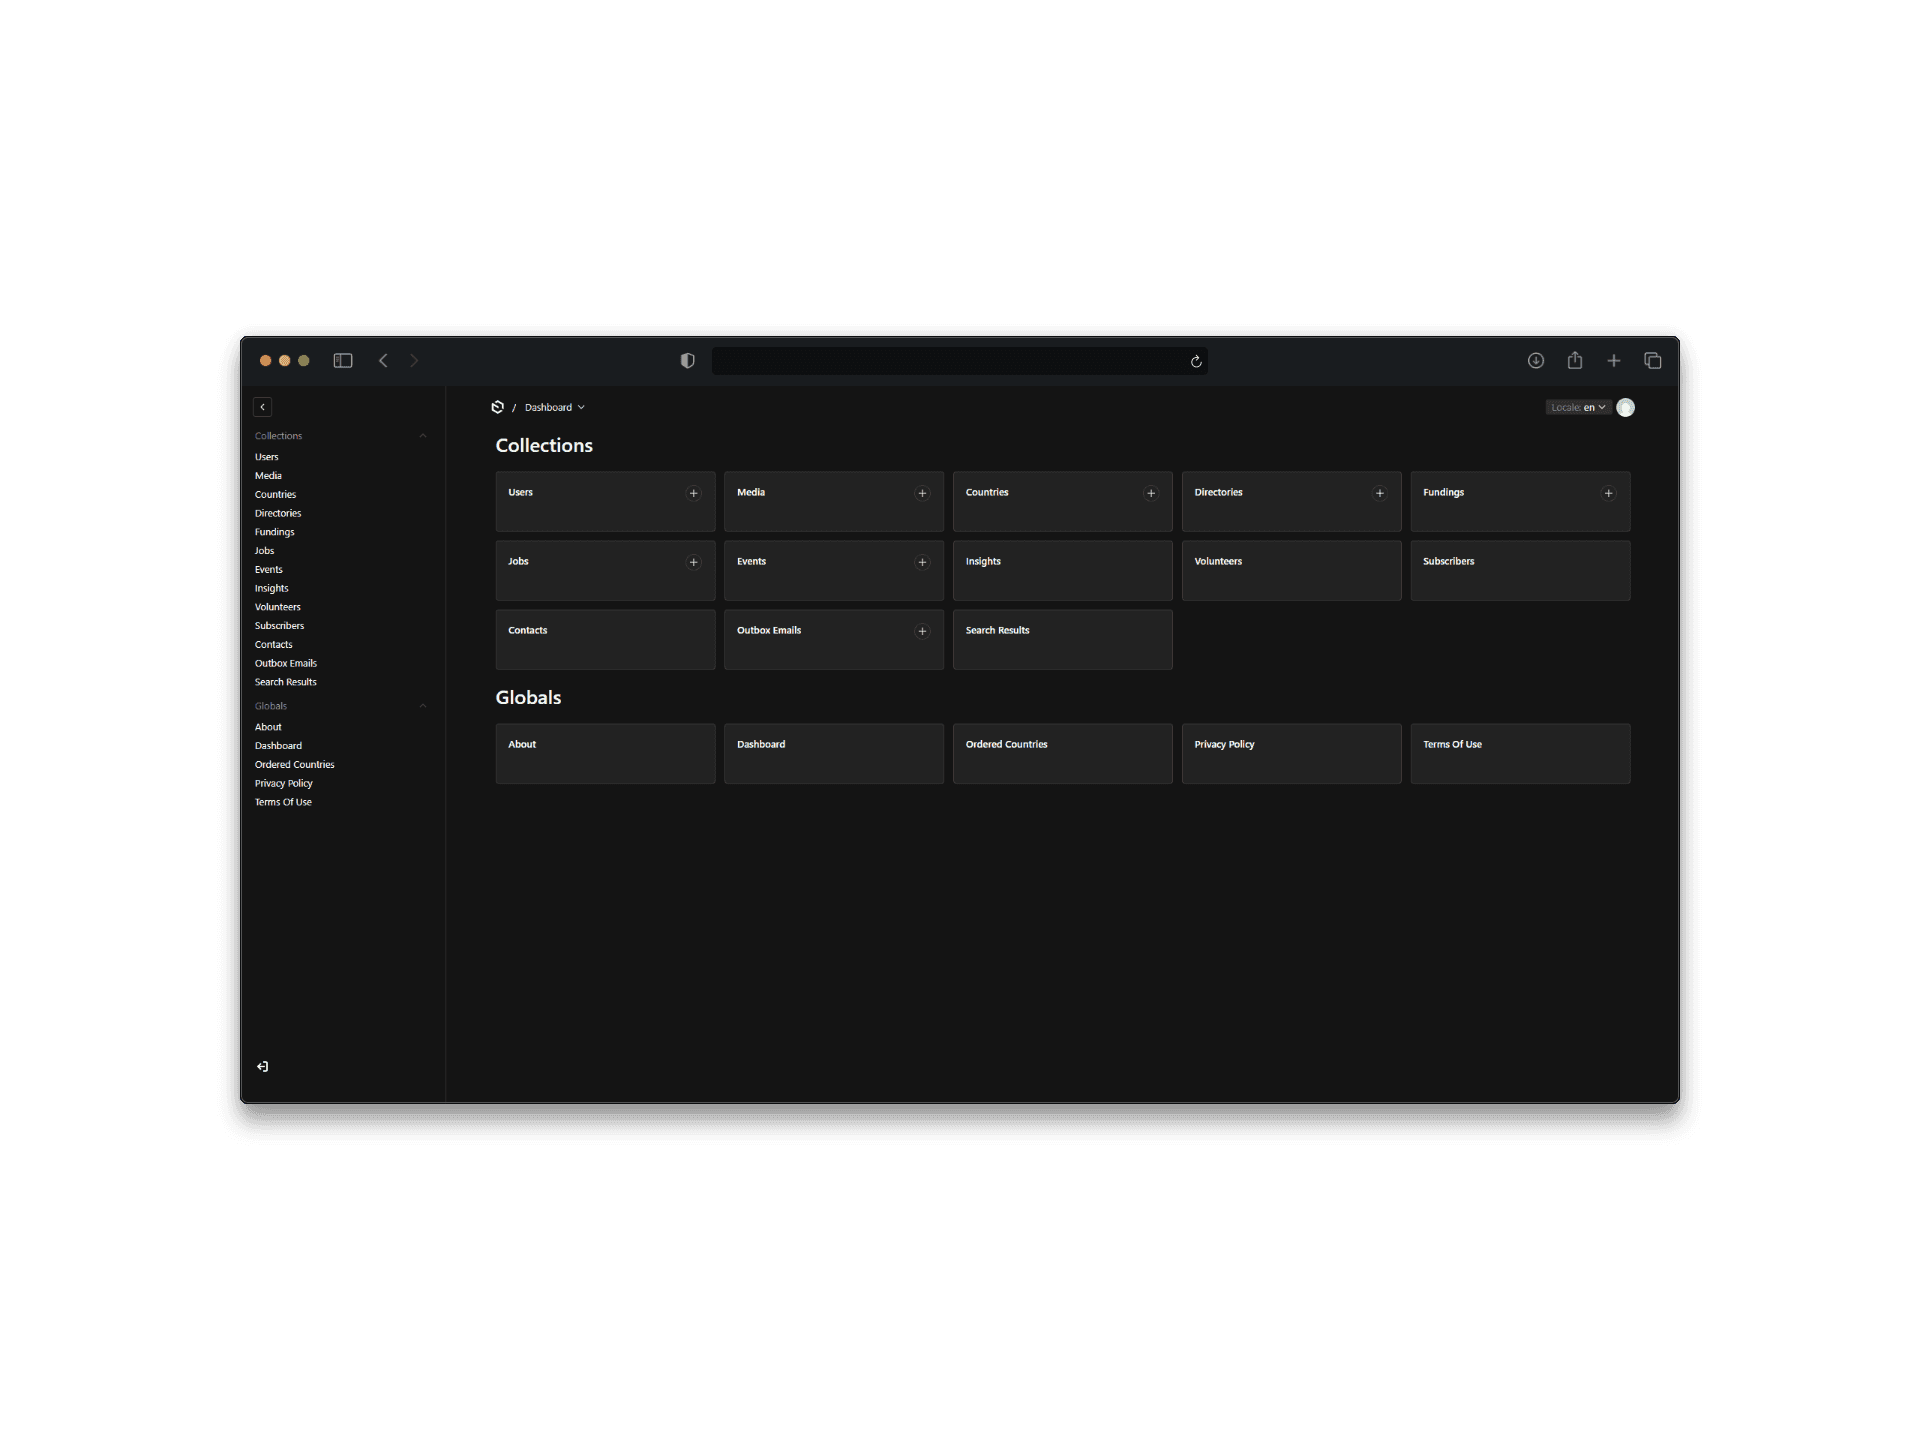Open About global in the sidebar
The image size is (1920, 1440).
coord(268,727)
